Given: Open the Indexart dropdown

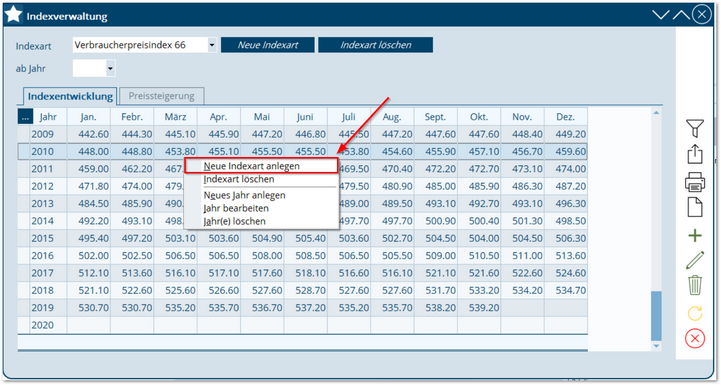Looking at the screenshot, I should pos(212,45).
